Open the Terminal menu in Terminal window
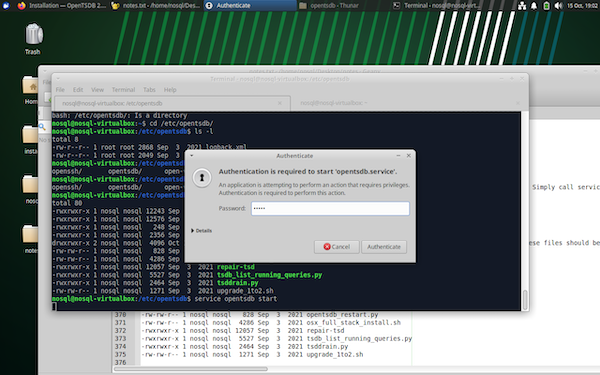The image size is (600, 375). tap(123, 90)
